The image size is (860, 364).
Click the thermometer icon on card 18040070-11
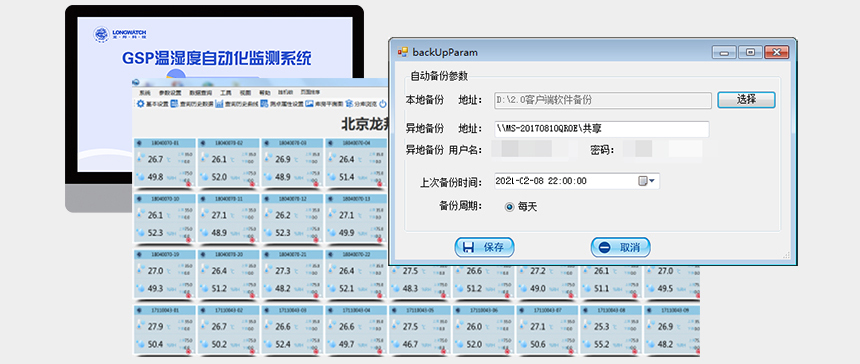pos(205,214)
